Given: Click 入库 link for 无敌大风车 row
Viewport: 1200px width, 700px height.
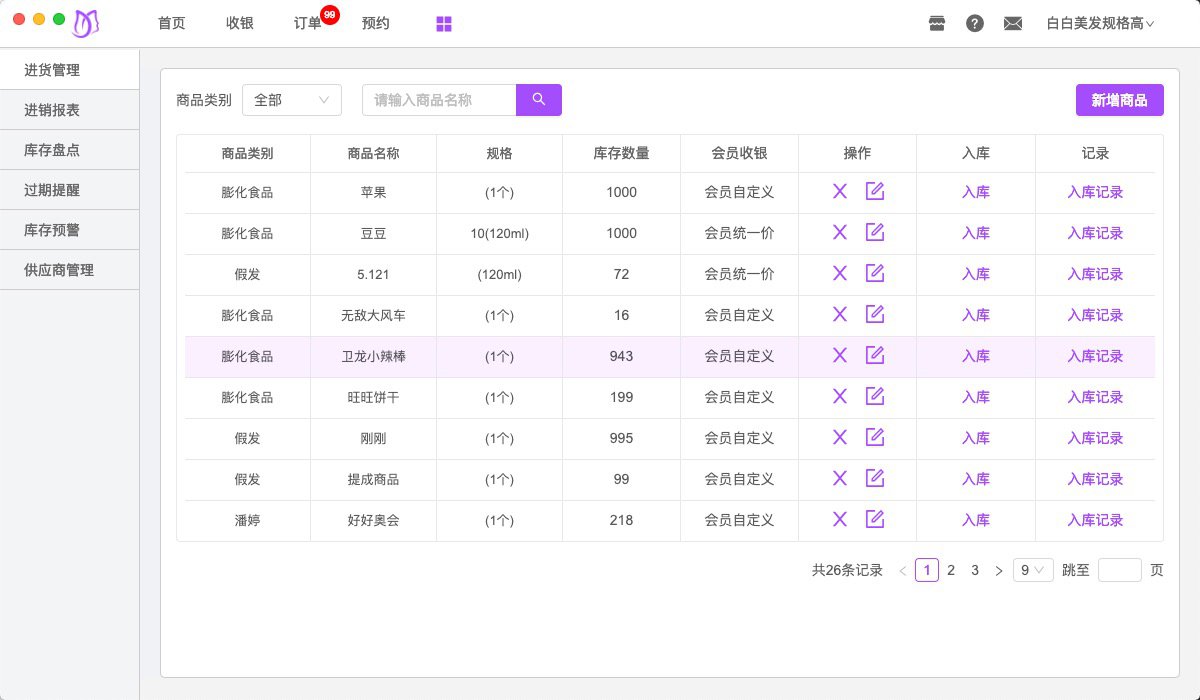Looking at the screenshot, I should (x=976, y=315).
